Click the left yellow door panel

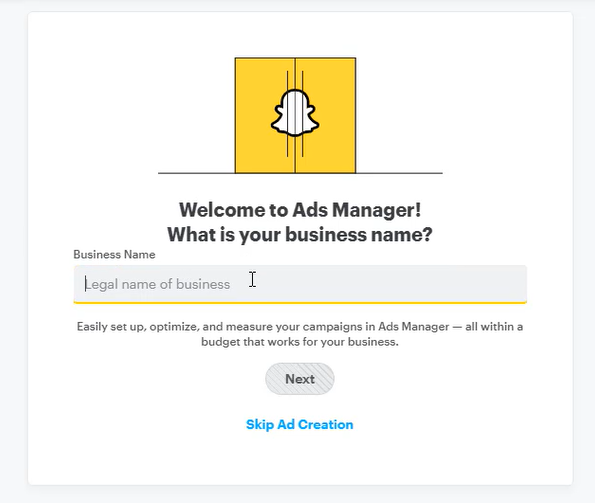coord(264,115)
